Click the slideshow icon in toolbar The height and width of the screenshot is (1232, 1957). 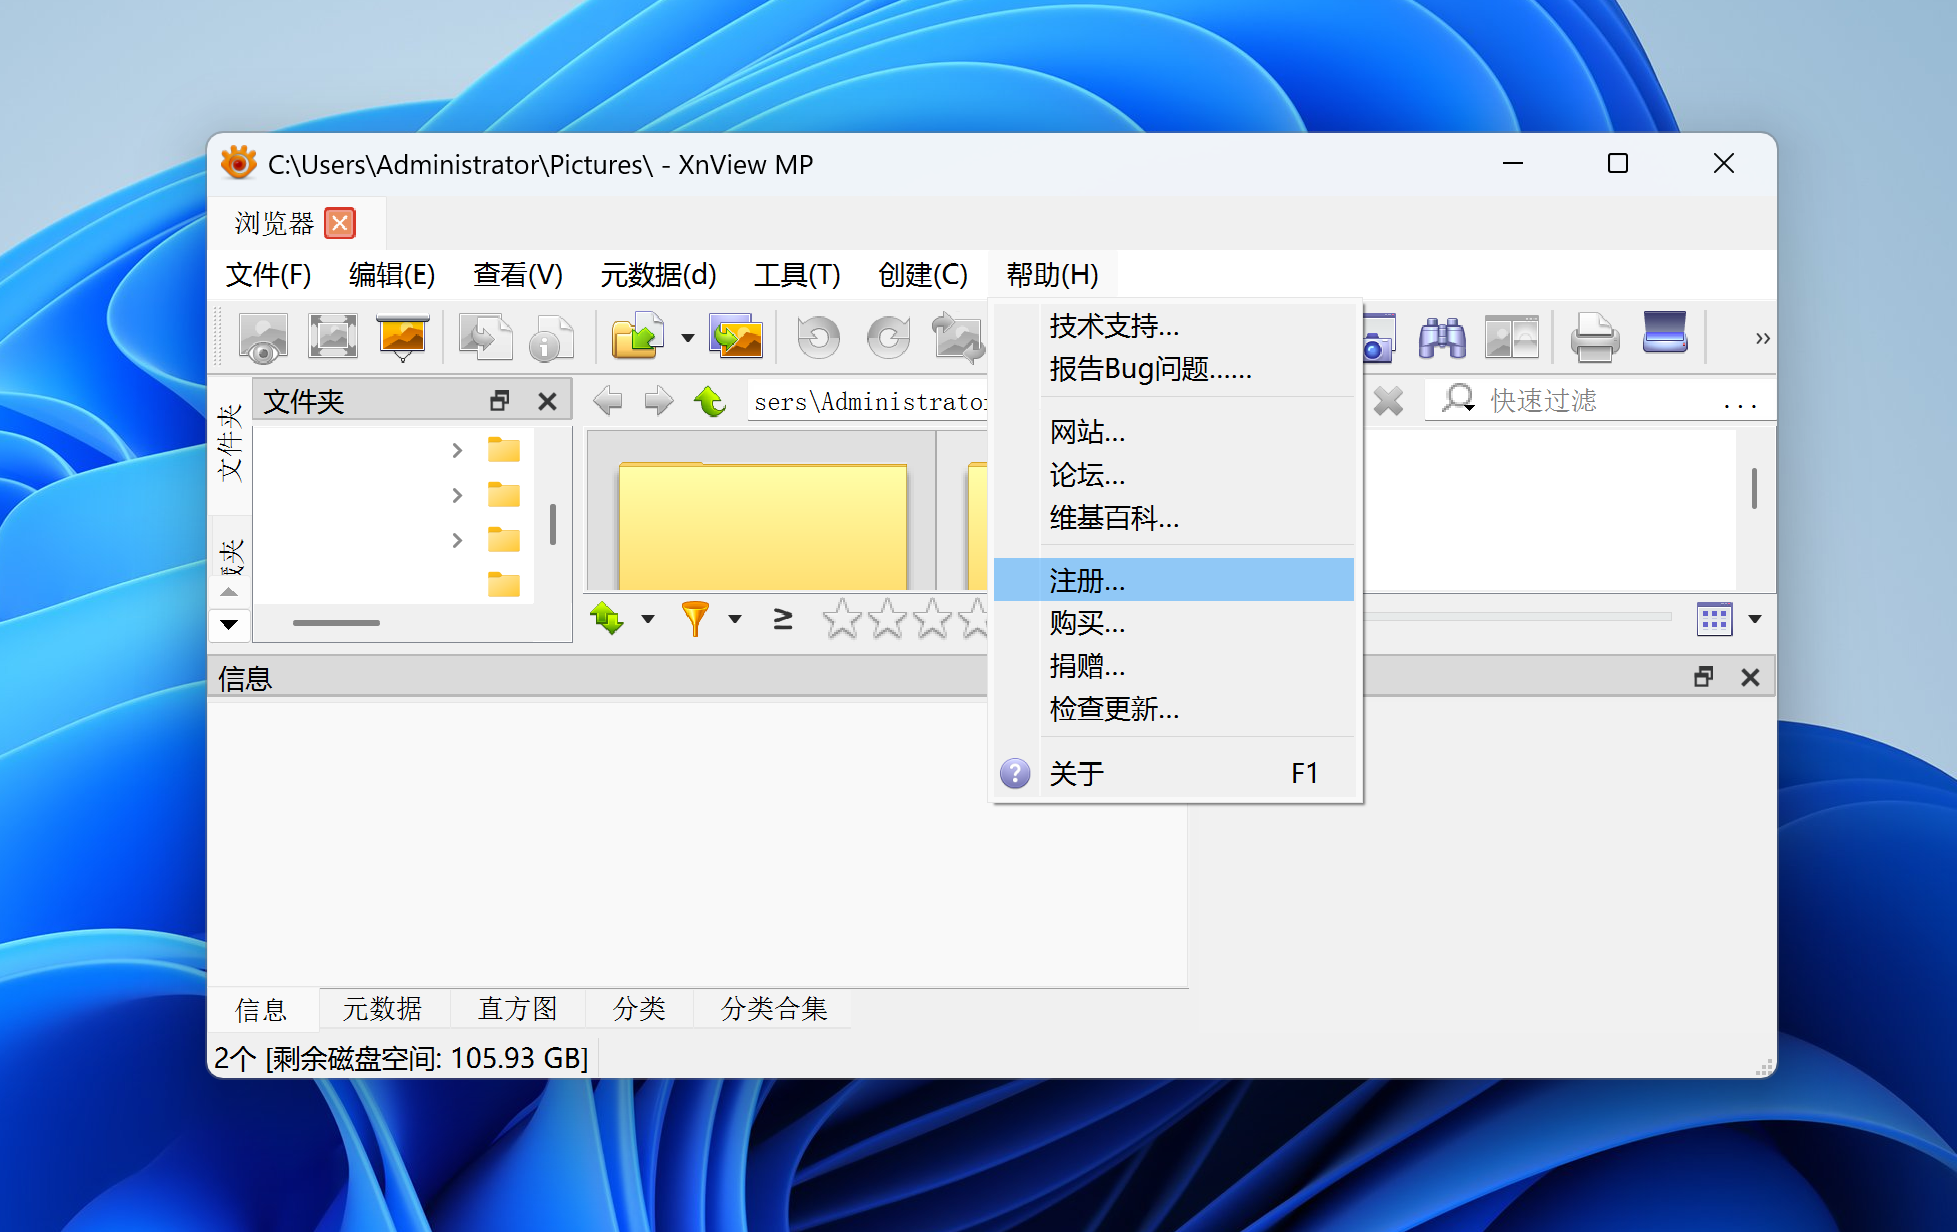point(402,337)
